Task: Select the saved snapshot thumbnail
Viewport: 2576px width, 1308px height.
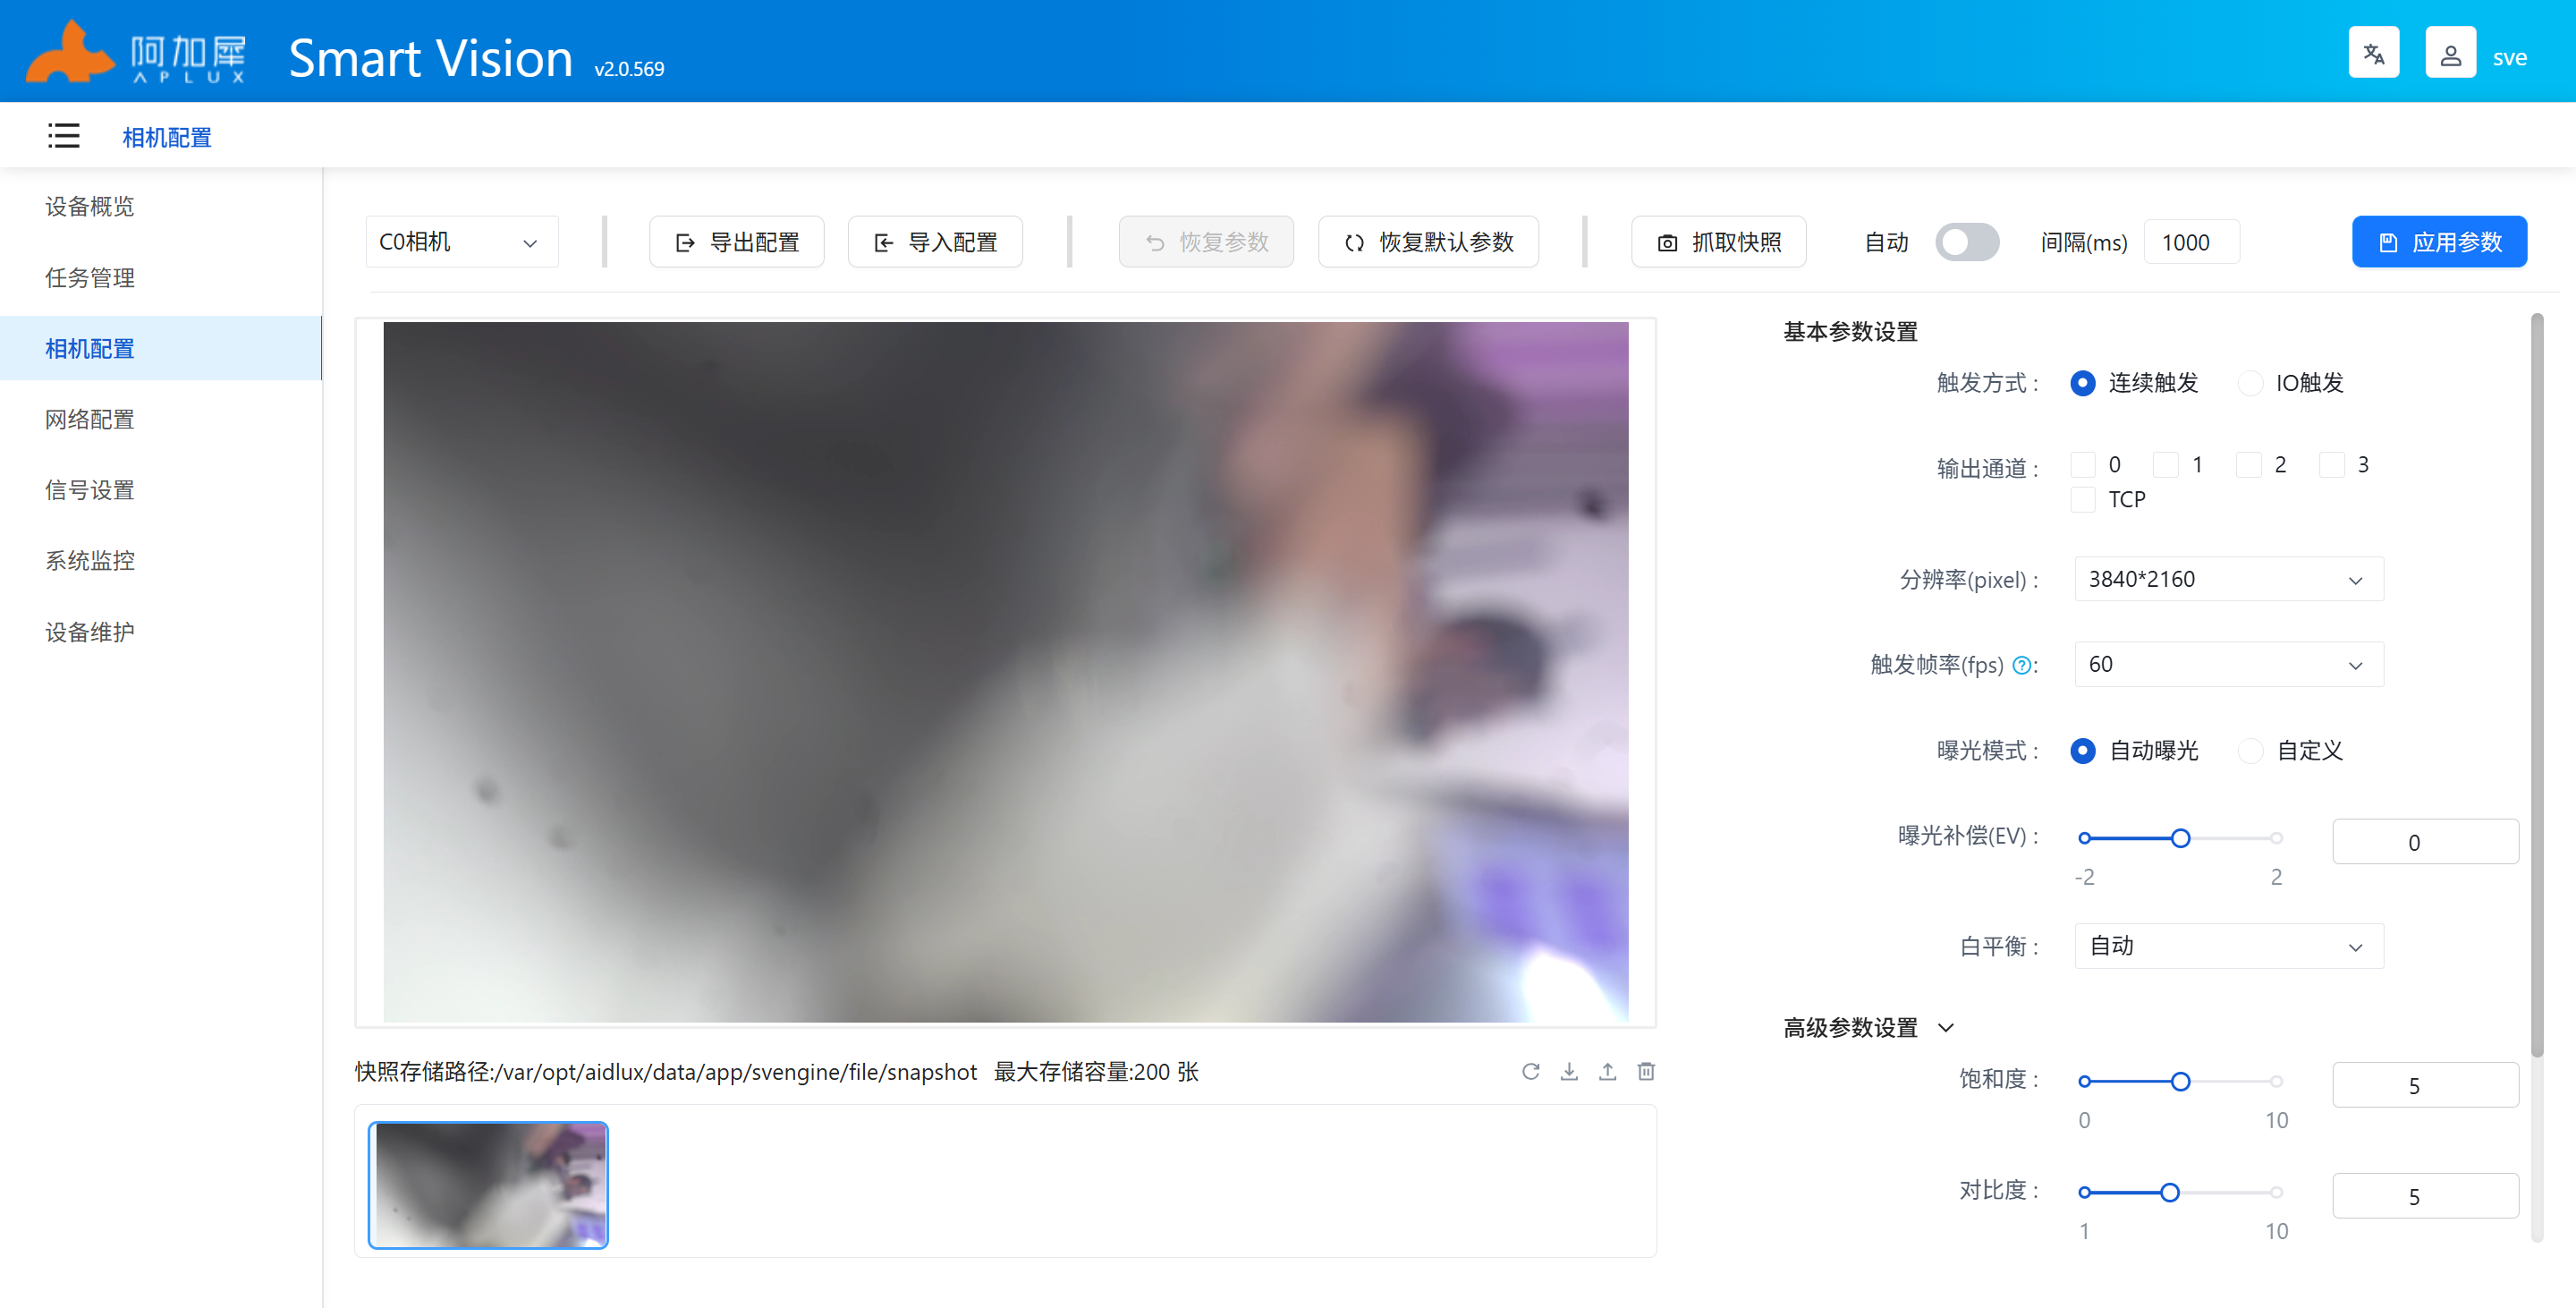Action: pos(488,1184)
